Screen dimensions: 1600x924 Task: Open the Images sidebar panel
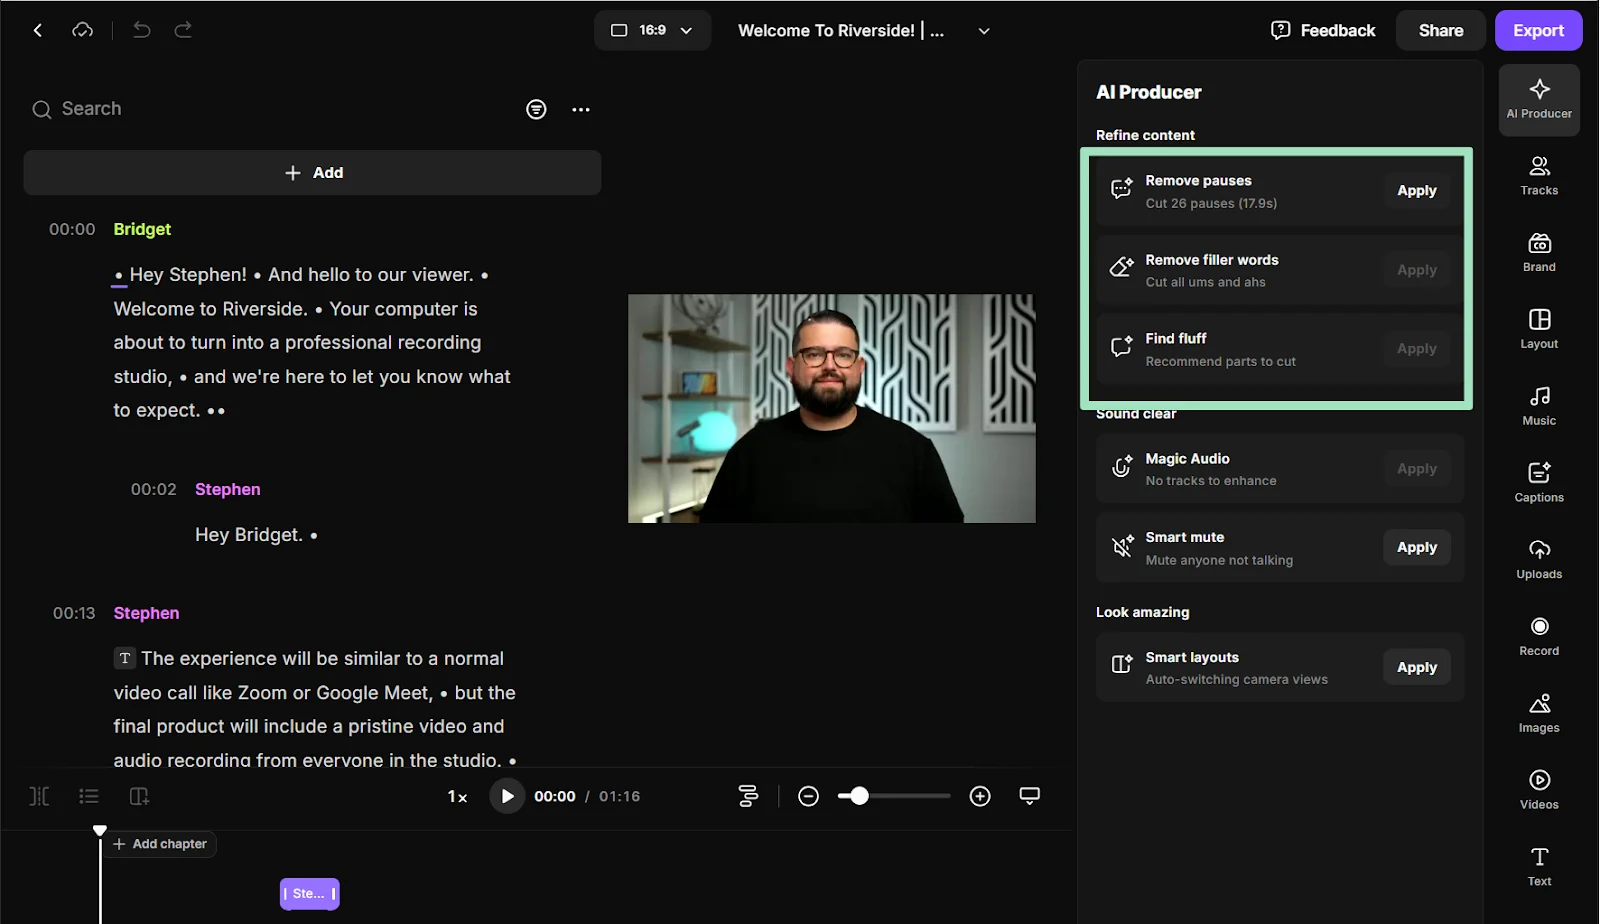1539,713
